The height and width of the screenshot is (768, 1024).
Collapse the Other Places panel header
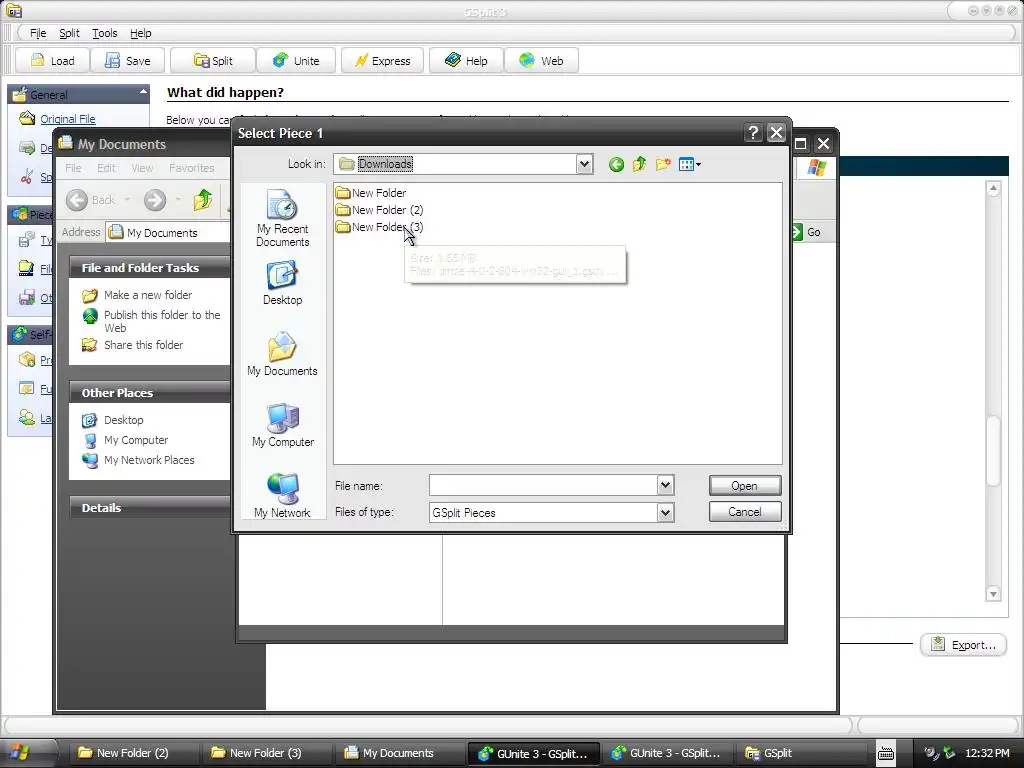pyautogui.click(x=150, y=392)
